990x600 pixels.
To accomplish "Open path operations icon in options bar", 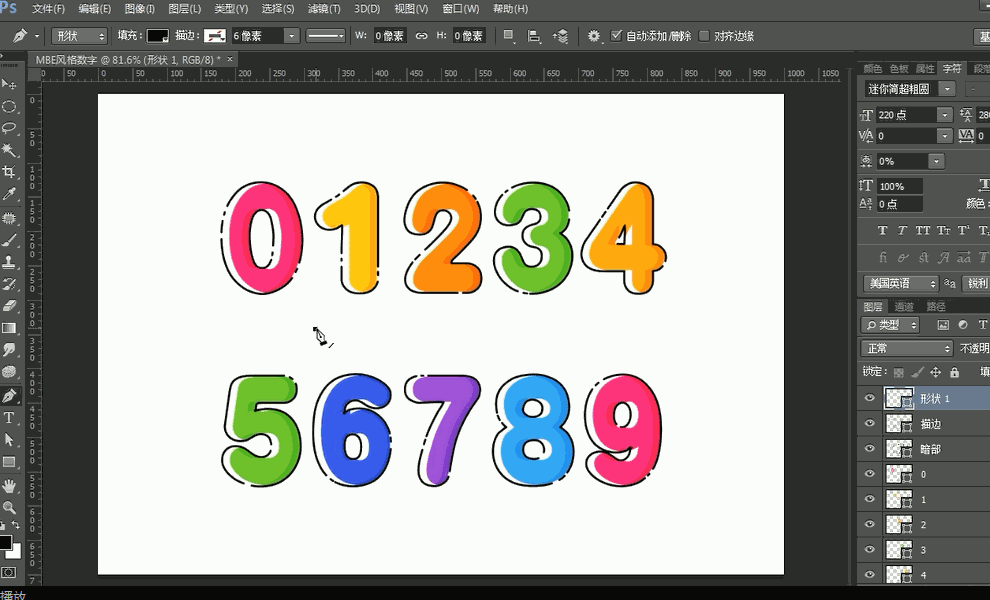I will pyautogui.click(x=508, y=36).
